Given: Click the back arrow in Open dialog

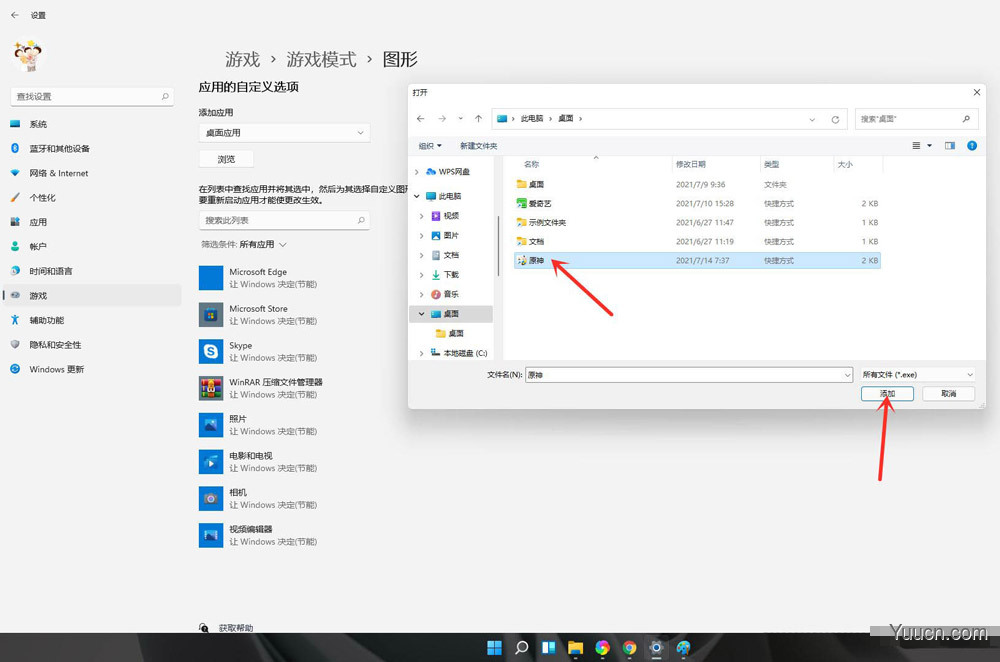Looking at the screenshot, I should click(420, 119).
